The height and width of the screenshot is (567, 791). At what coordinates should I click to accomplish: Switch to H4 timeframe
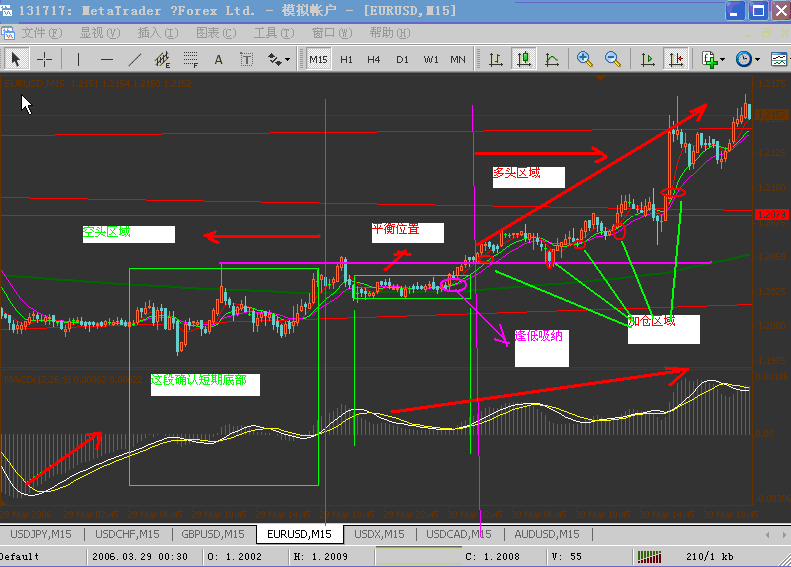click(x=373, y=60)
